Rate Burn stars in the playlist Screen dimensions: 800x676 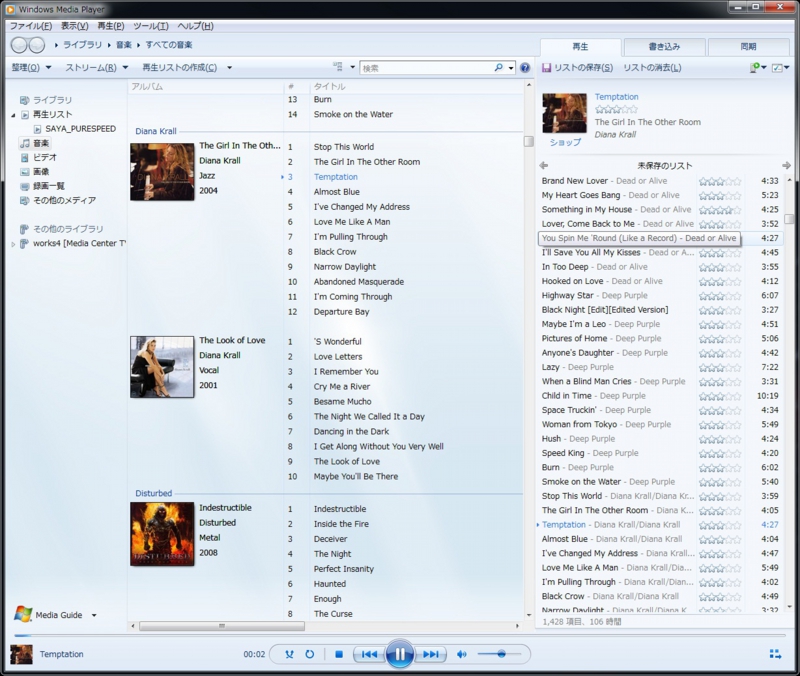719,468
